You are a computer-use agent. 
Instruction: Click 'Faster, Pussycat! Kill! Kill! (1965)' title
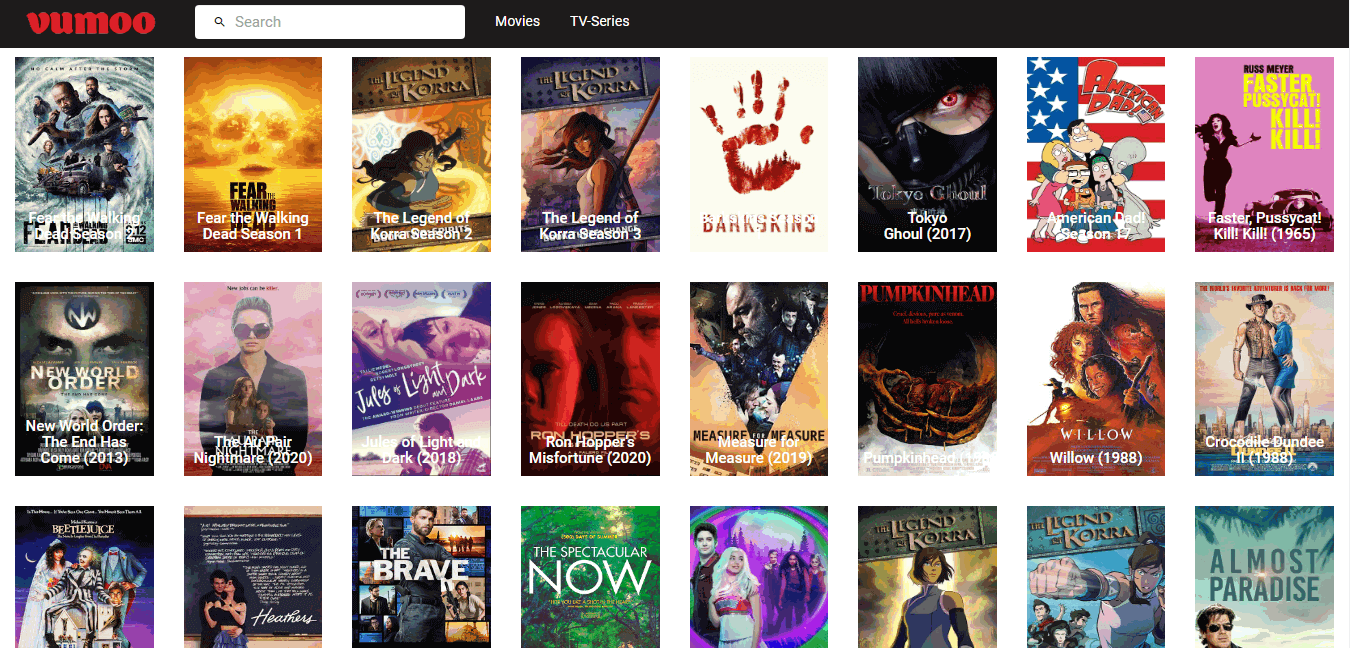[1264, 226]
